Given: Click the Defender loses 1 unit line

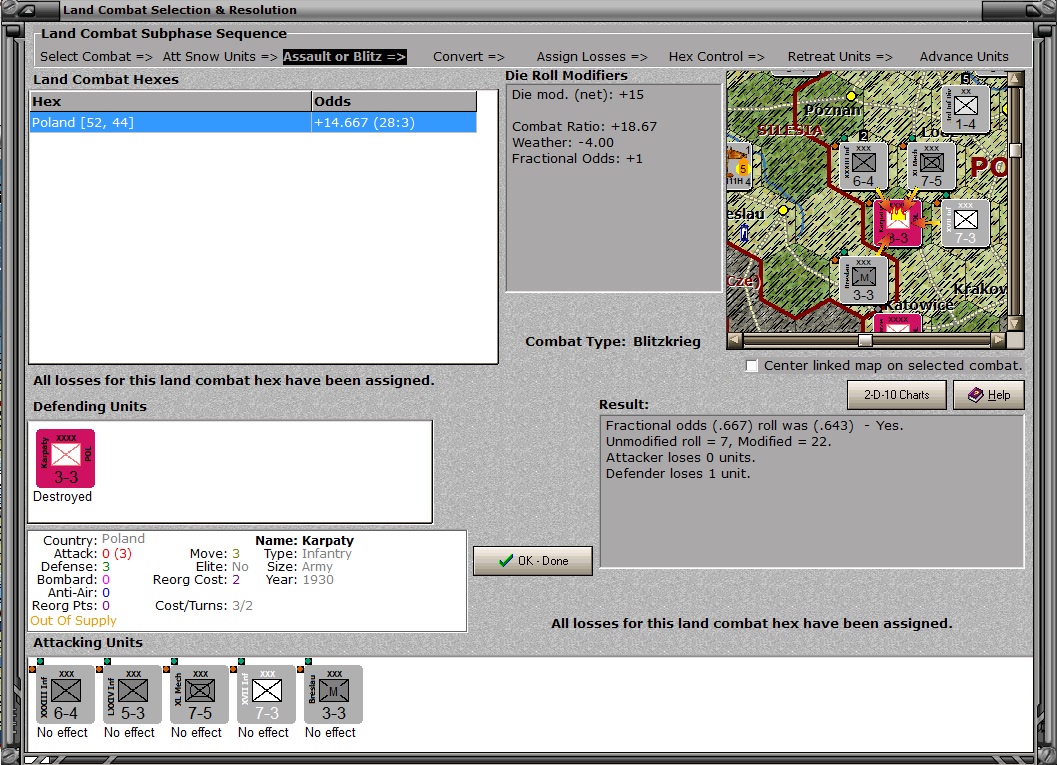Looking at the screenshot, I should point(677,473).
